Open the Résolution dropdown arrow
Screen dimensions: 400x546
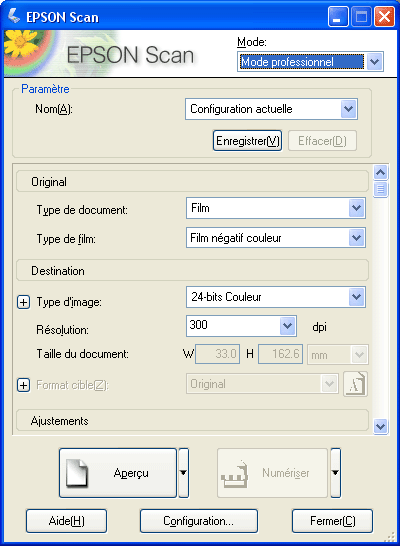[x=288, y=326]
